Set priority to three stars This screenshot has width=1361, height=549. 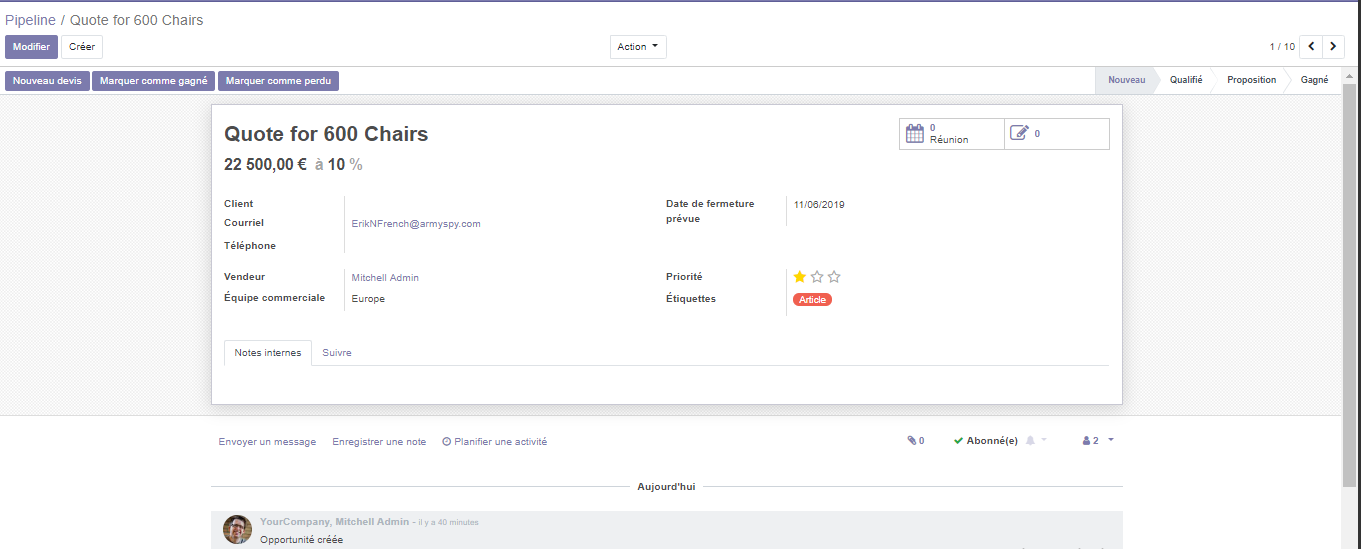tap(835, 277)
